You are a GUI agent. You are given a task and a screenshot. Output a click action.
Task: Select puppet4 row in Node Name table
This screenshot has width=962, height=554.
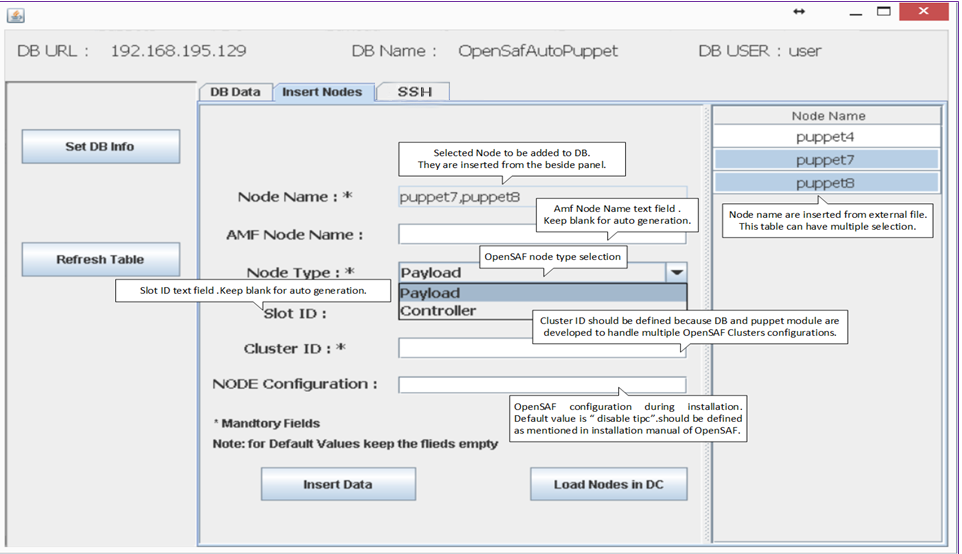826,137
